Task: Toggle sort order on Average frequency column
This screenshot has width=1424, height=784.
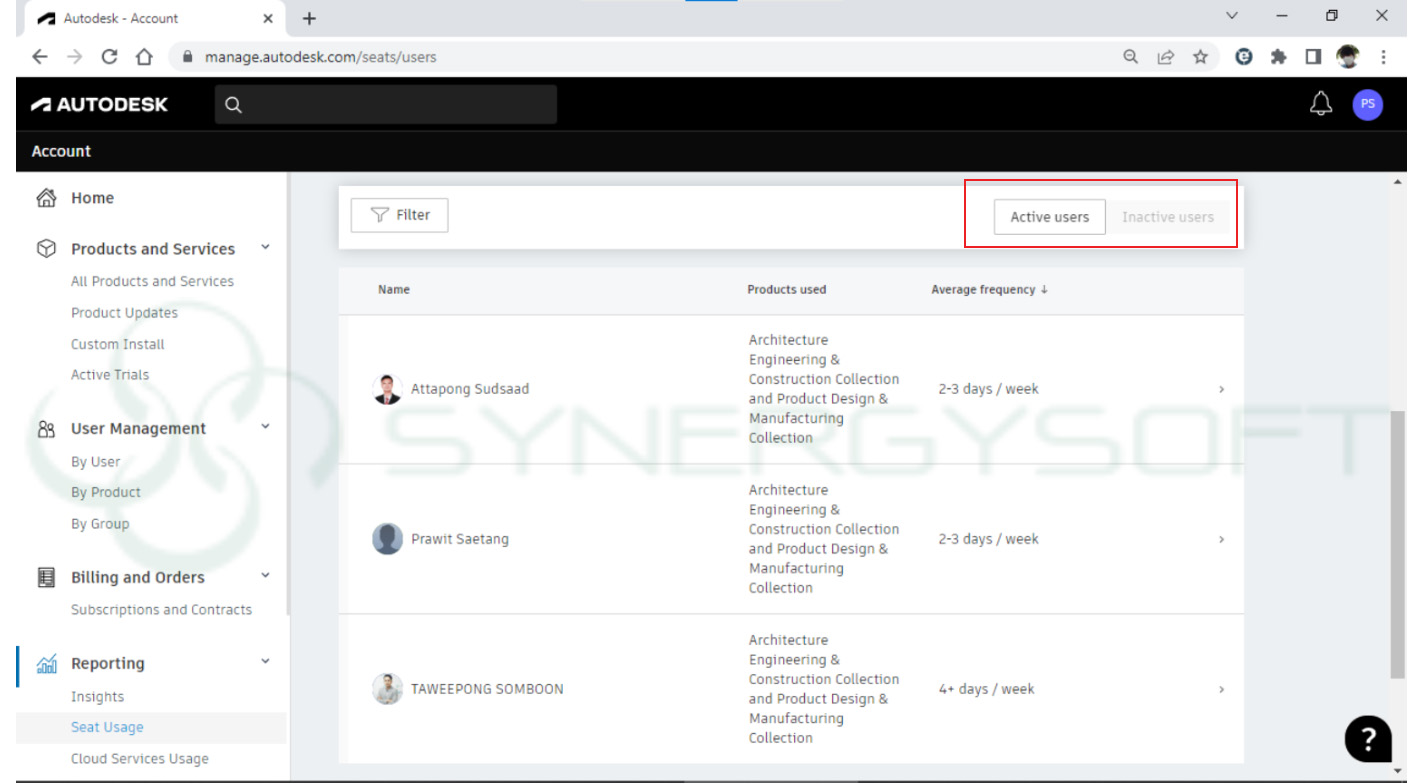Action: 989,289
